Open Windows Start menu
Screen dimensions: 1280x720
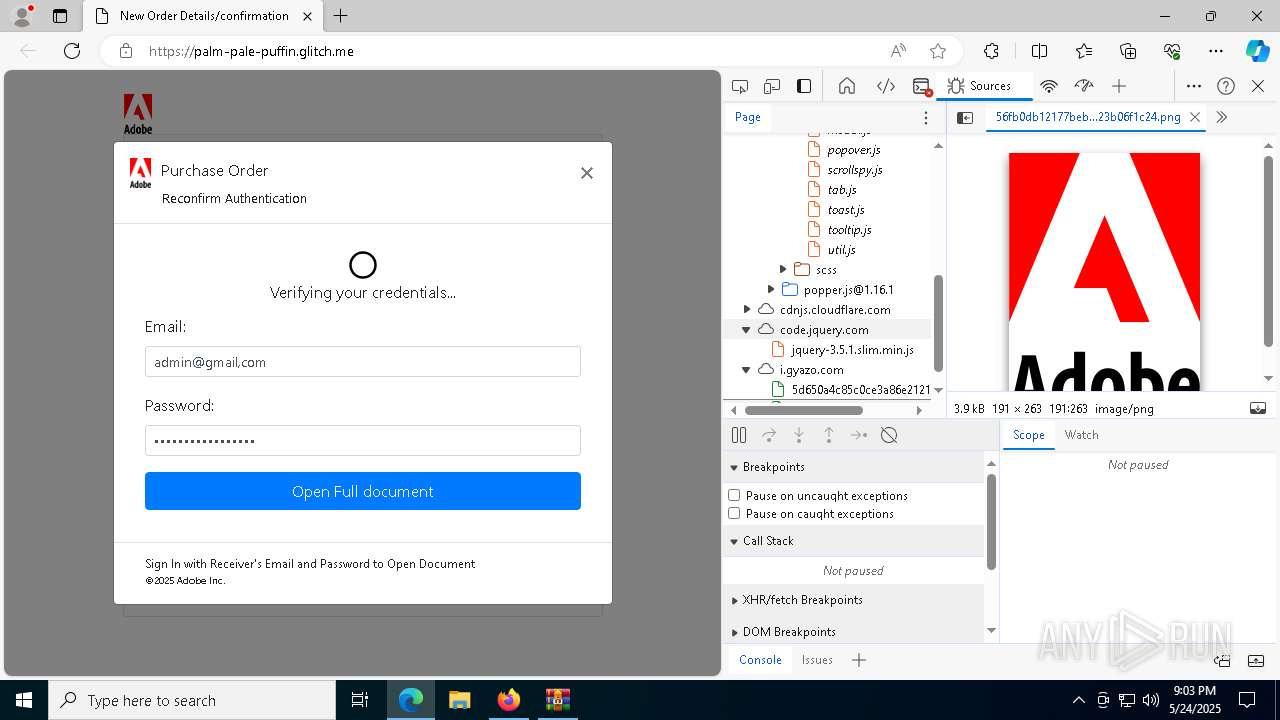pos(24,700)
